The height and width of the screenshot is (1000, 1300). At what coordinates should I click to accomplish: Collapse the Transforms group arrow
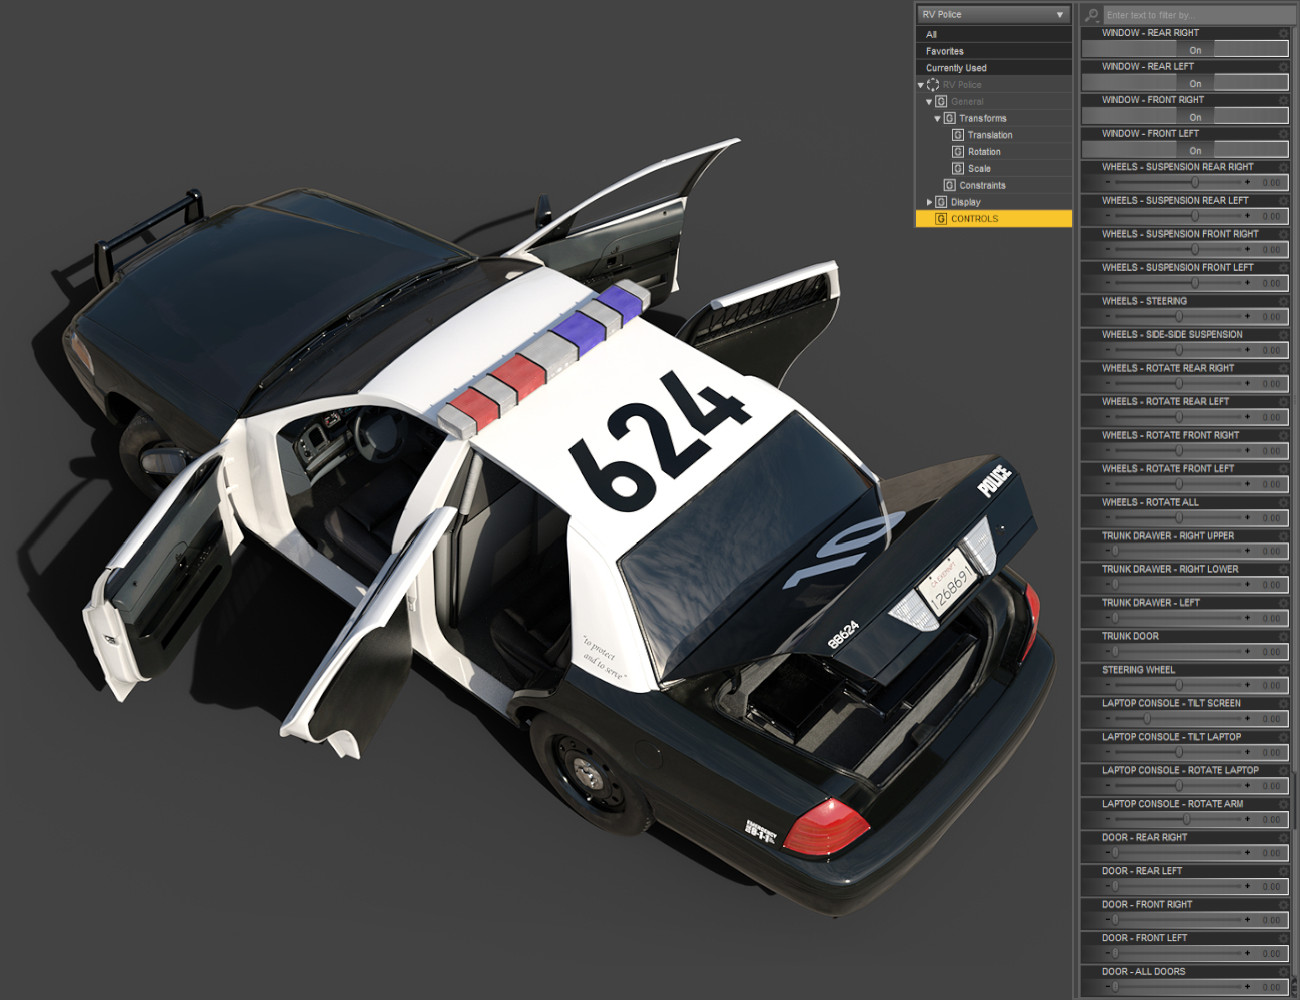pos(937,118)
